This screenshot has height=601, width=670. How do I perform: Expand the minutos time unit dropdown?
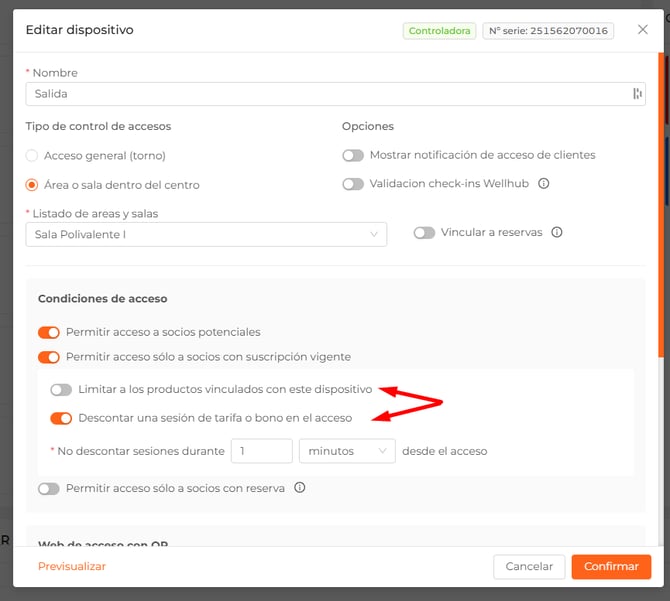(x=347, y=451)
